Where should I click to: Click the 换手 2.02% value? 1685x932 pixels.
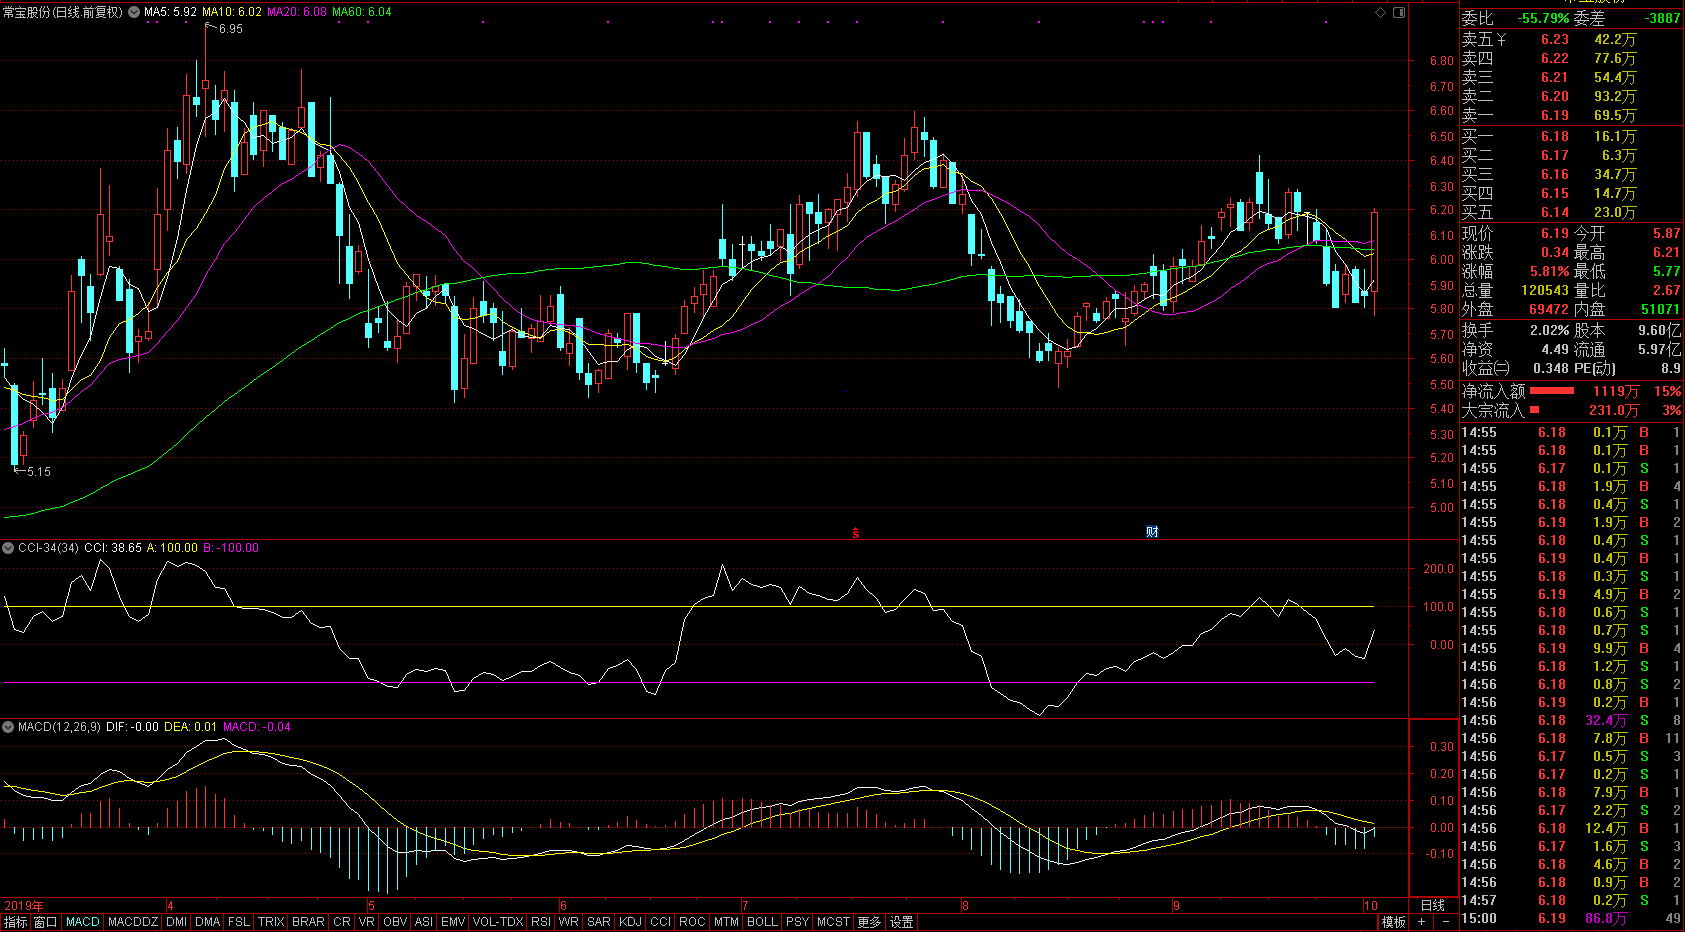point(1550,330)
